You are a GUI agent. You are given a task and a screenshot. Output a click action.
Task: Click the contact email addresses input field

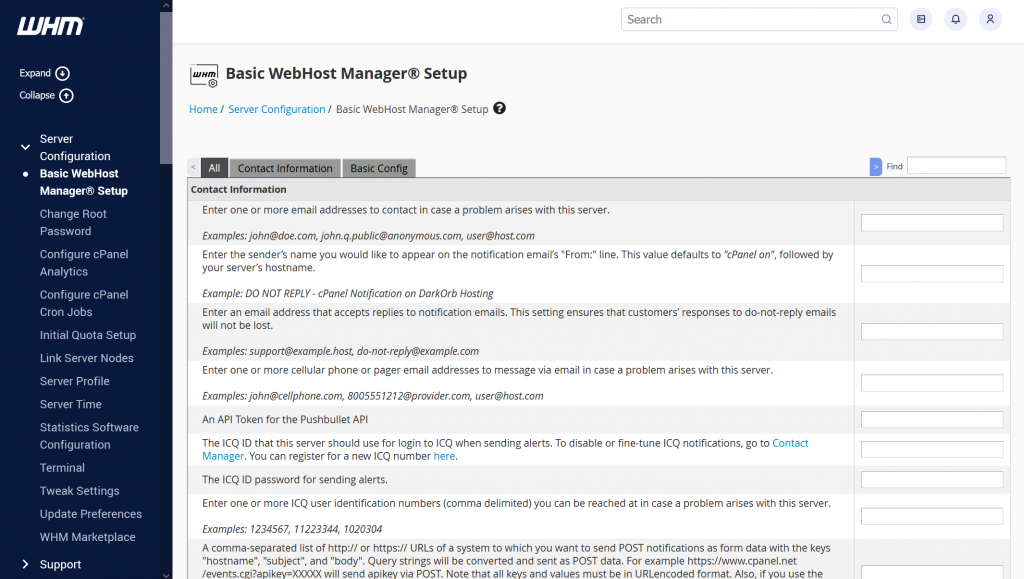click(x=932, y=223)
